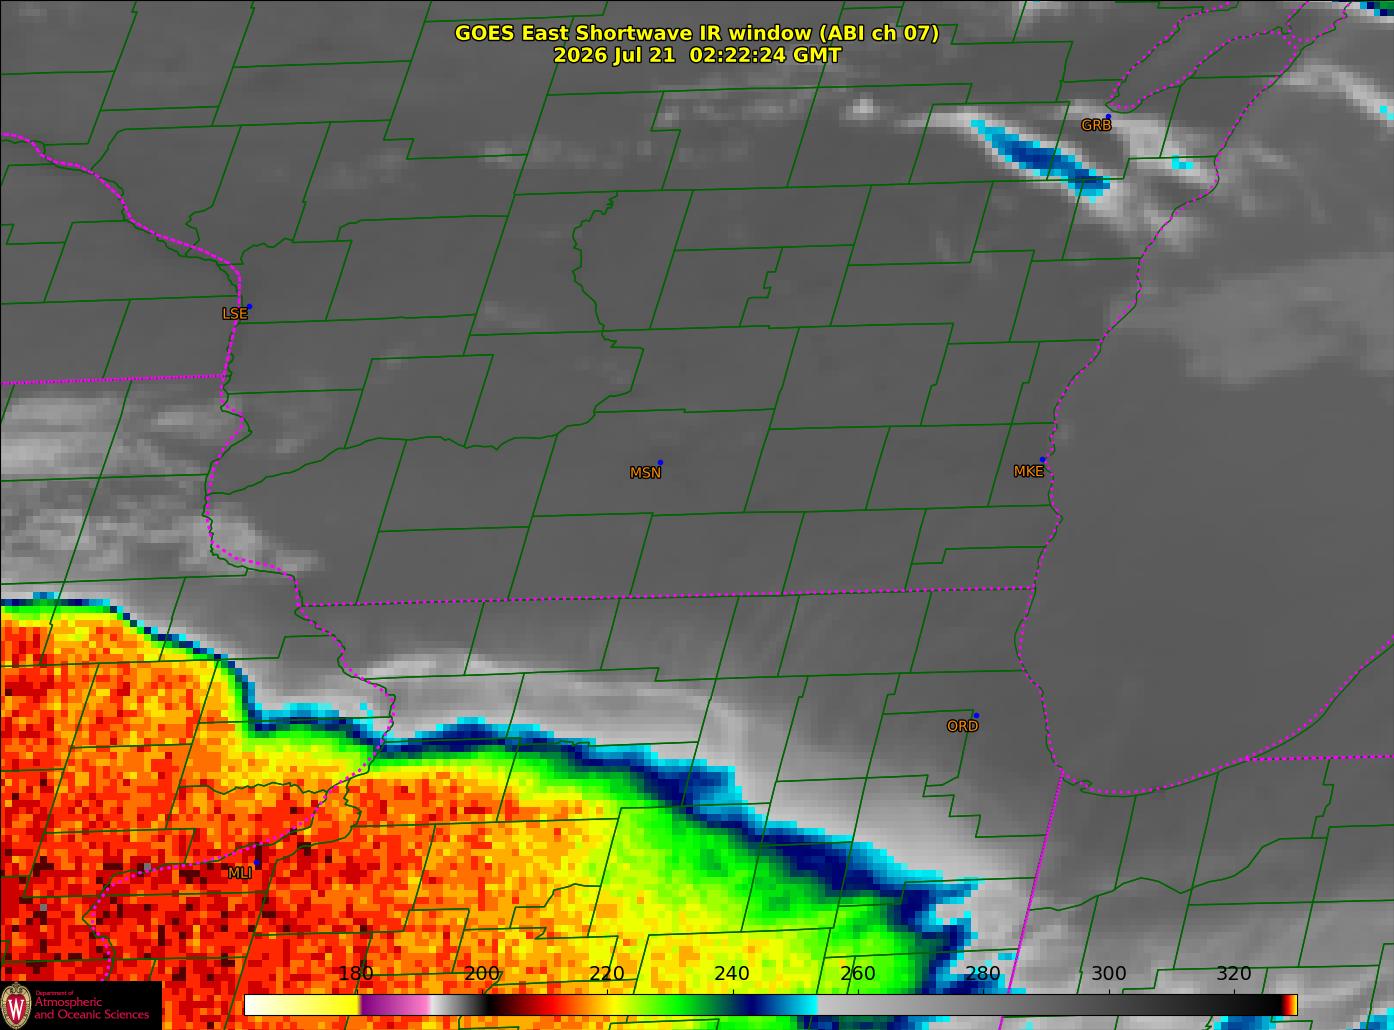Click the LSE station marker label
This screenshot has height=1030, width=1394.
coord(234,313)
